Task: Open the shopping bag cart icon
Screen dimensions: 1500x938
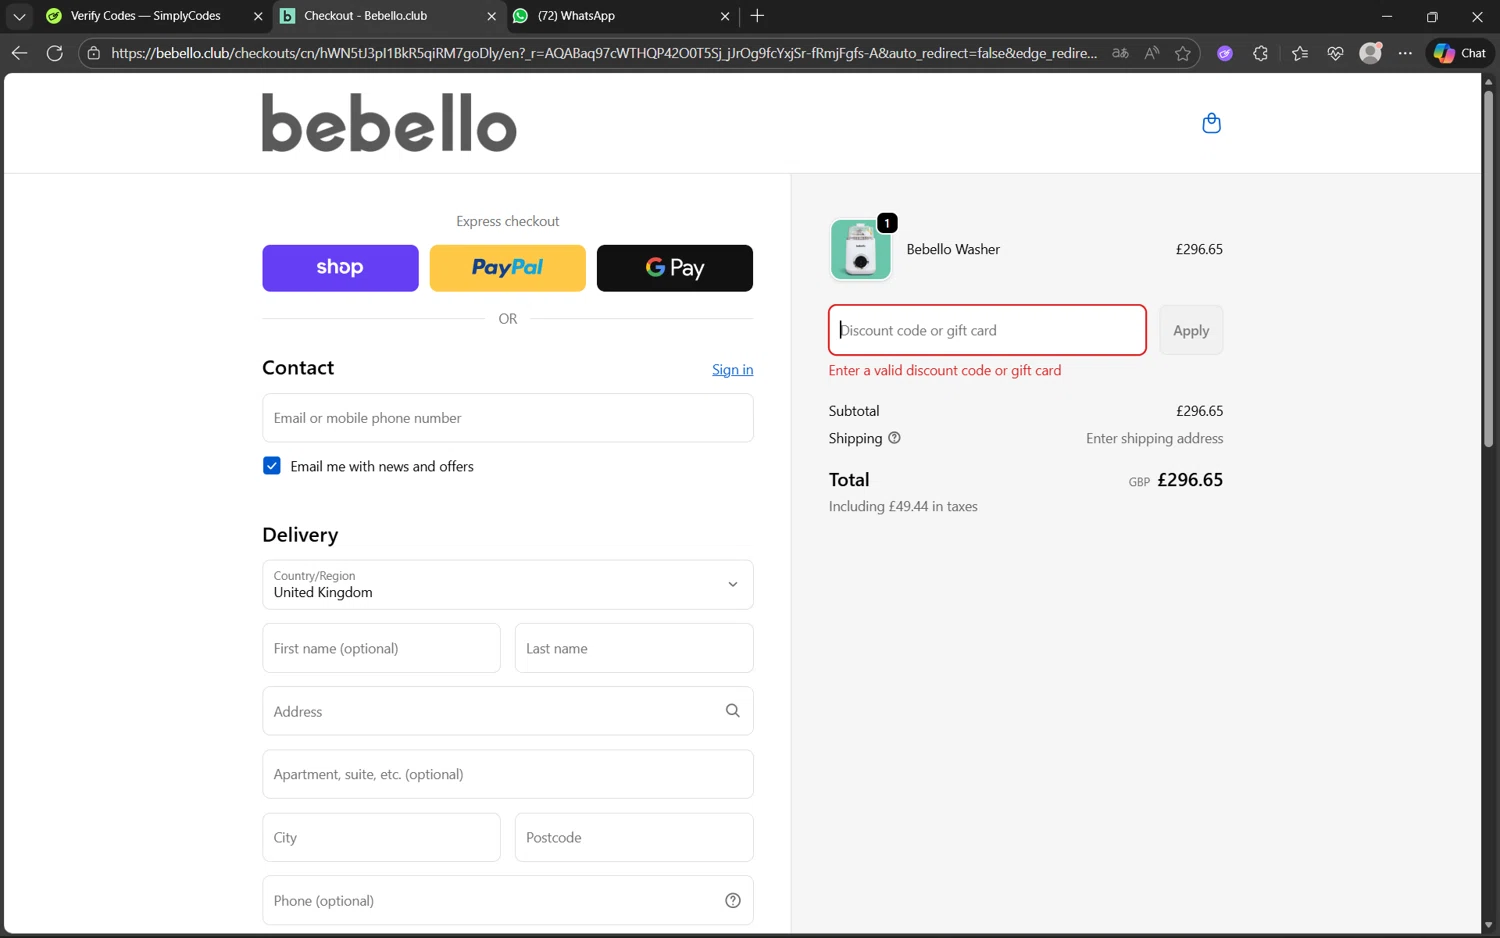Action: (1211, 123)
